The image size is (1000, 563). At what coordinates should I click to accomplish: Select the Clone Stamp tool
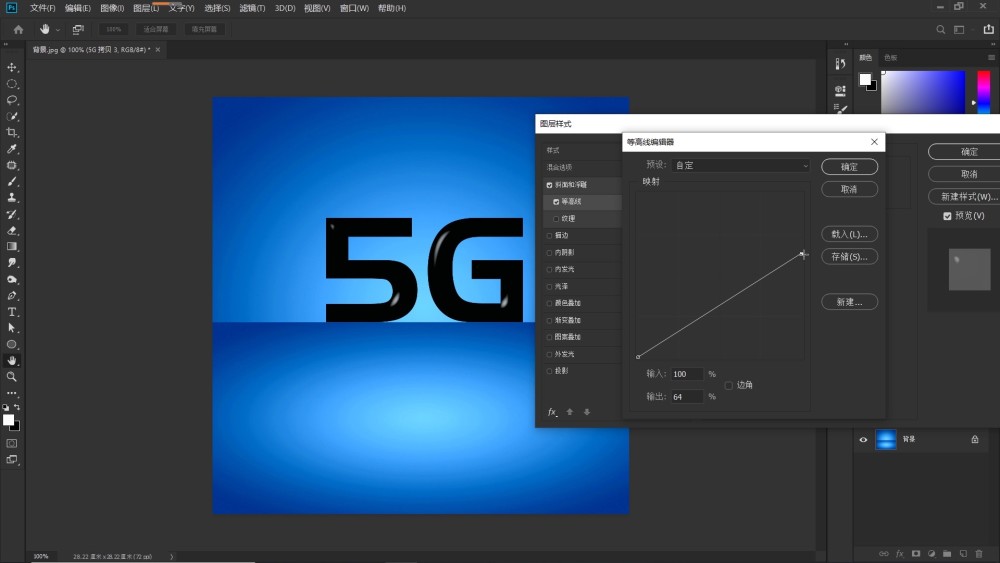[11, 198]
